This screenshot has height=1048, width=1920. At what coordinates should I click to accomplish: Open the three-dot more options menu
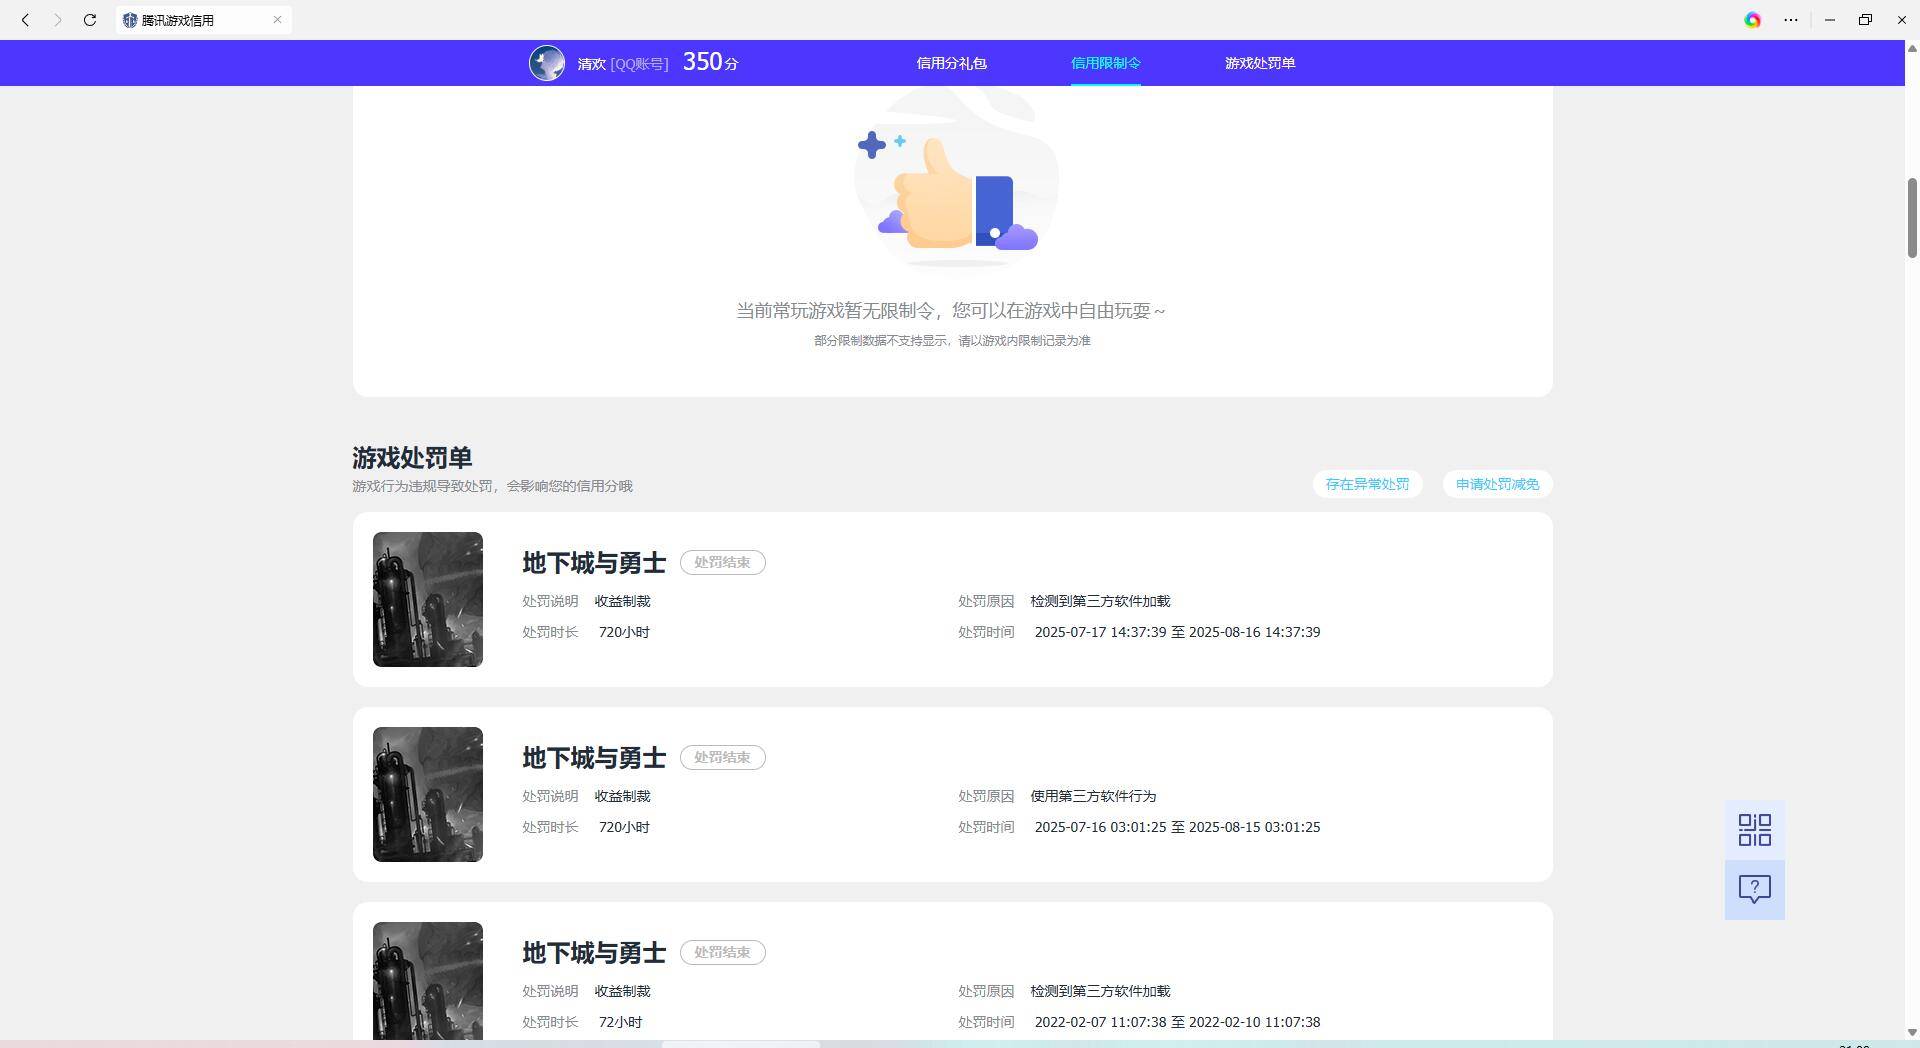coord(1791,20)
